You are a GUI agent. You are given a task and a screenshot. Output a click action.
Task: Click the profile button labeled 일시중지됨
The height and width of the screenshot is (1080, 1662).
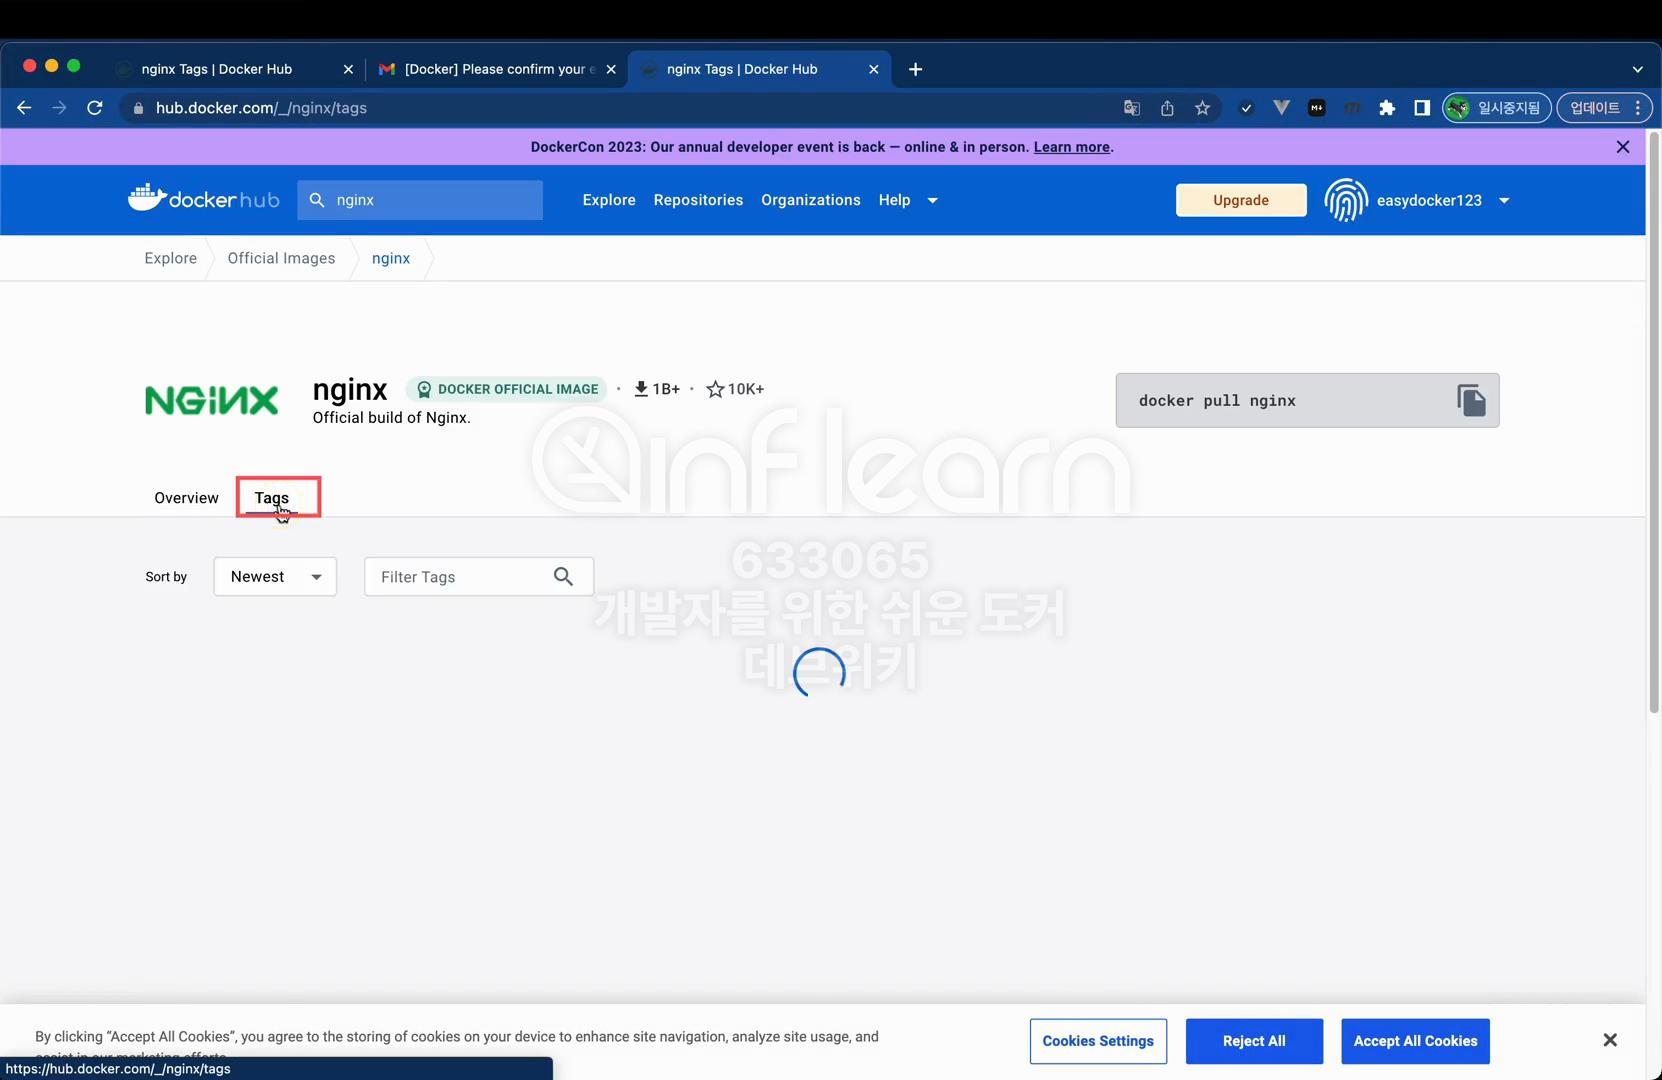(1497, 108)
